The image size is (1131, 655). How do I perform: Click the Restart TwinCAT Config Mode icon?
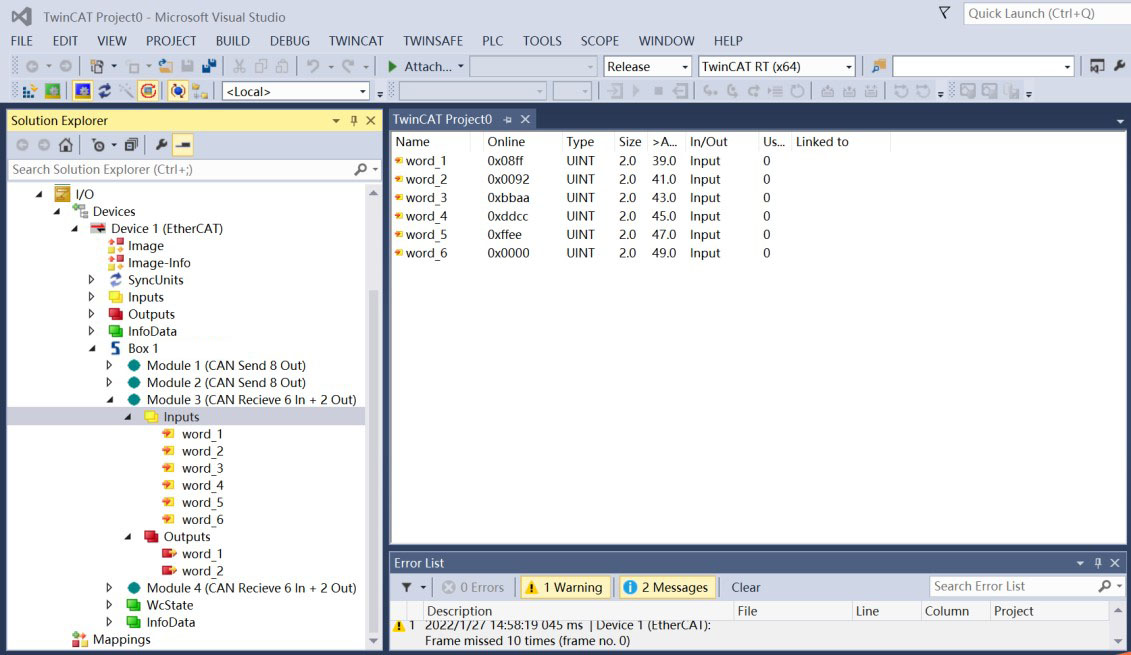[83, 92]
